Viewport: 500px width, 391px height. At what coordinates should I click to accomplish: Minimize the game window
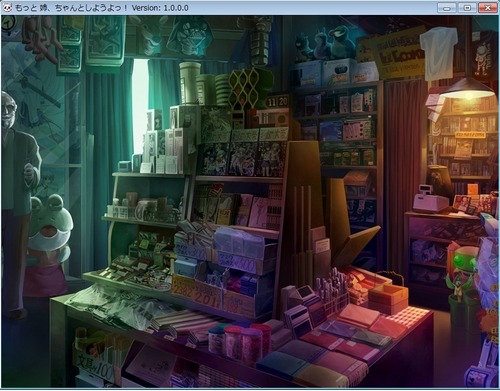pos(447,7)
